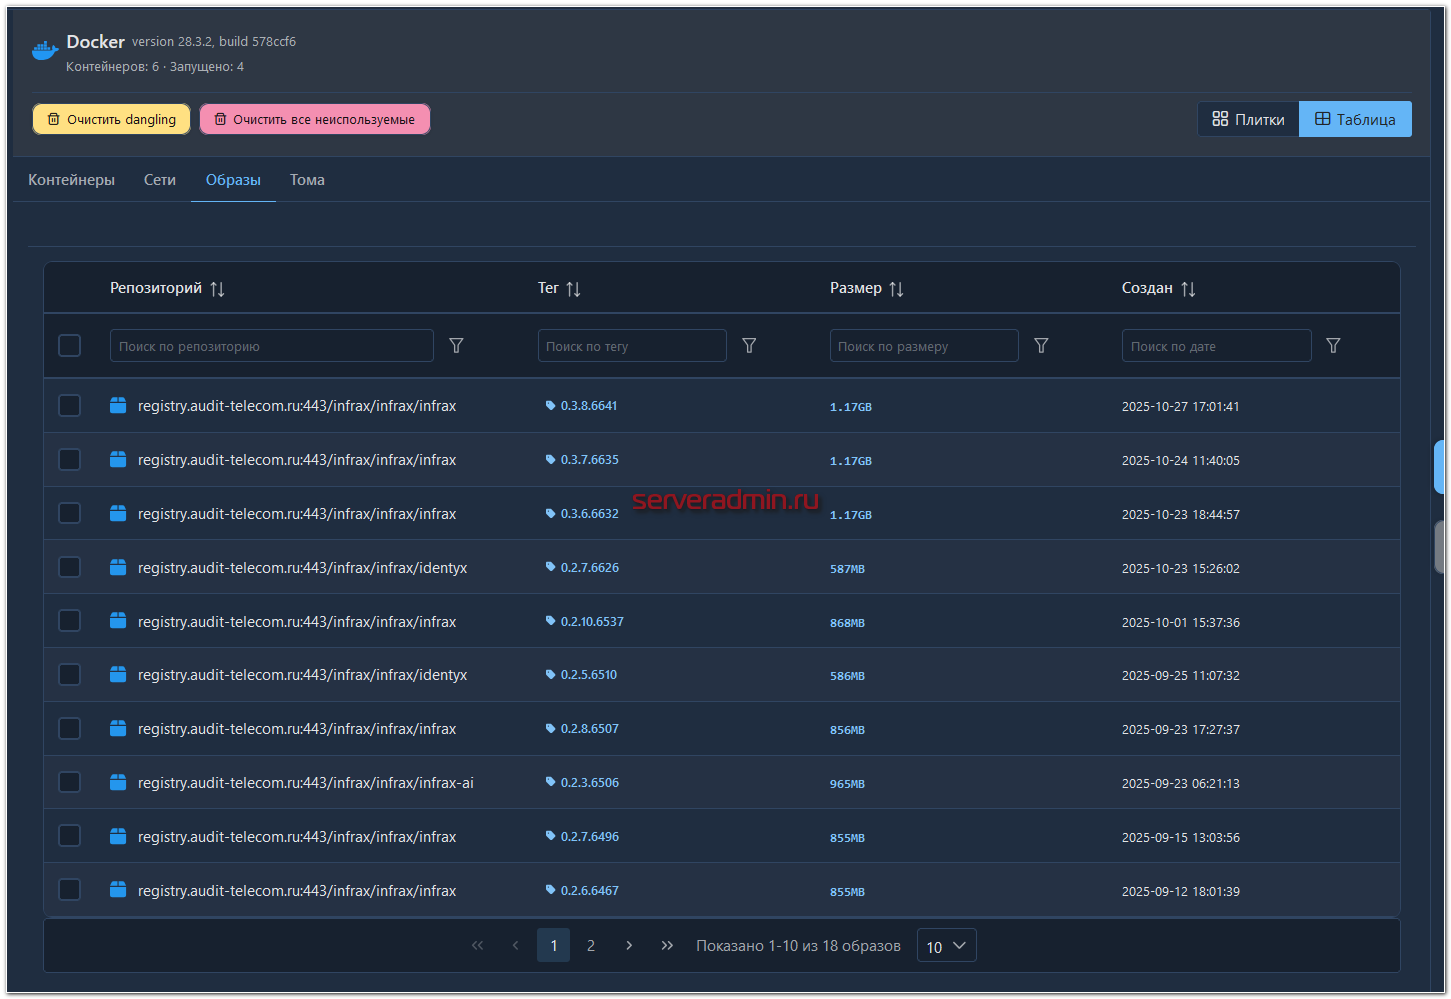
Task: Click the Docker whale logo
Action: 45,50
